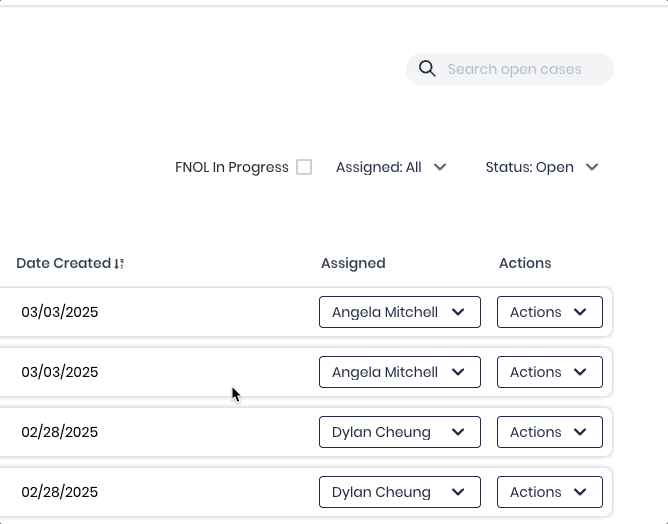This screenshot has height=524, width=668.
Task: Select the second case dated 03/03/2025
Action: (60, 372)
